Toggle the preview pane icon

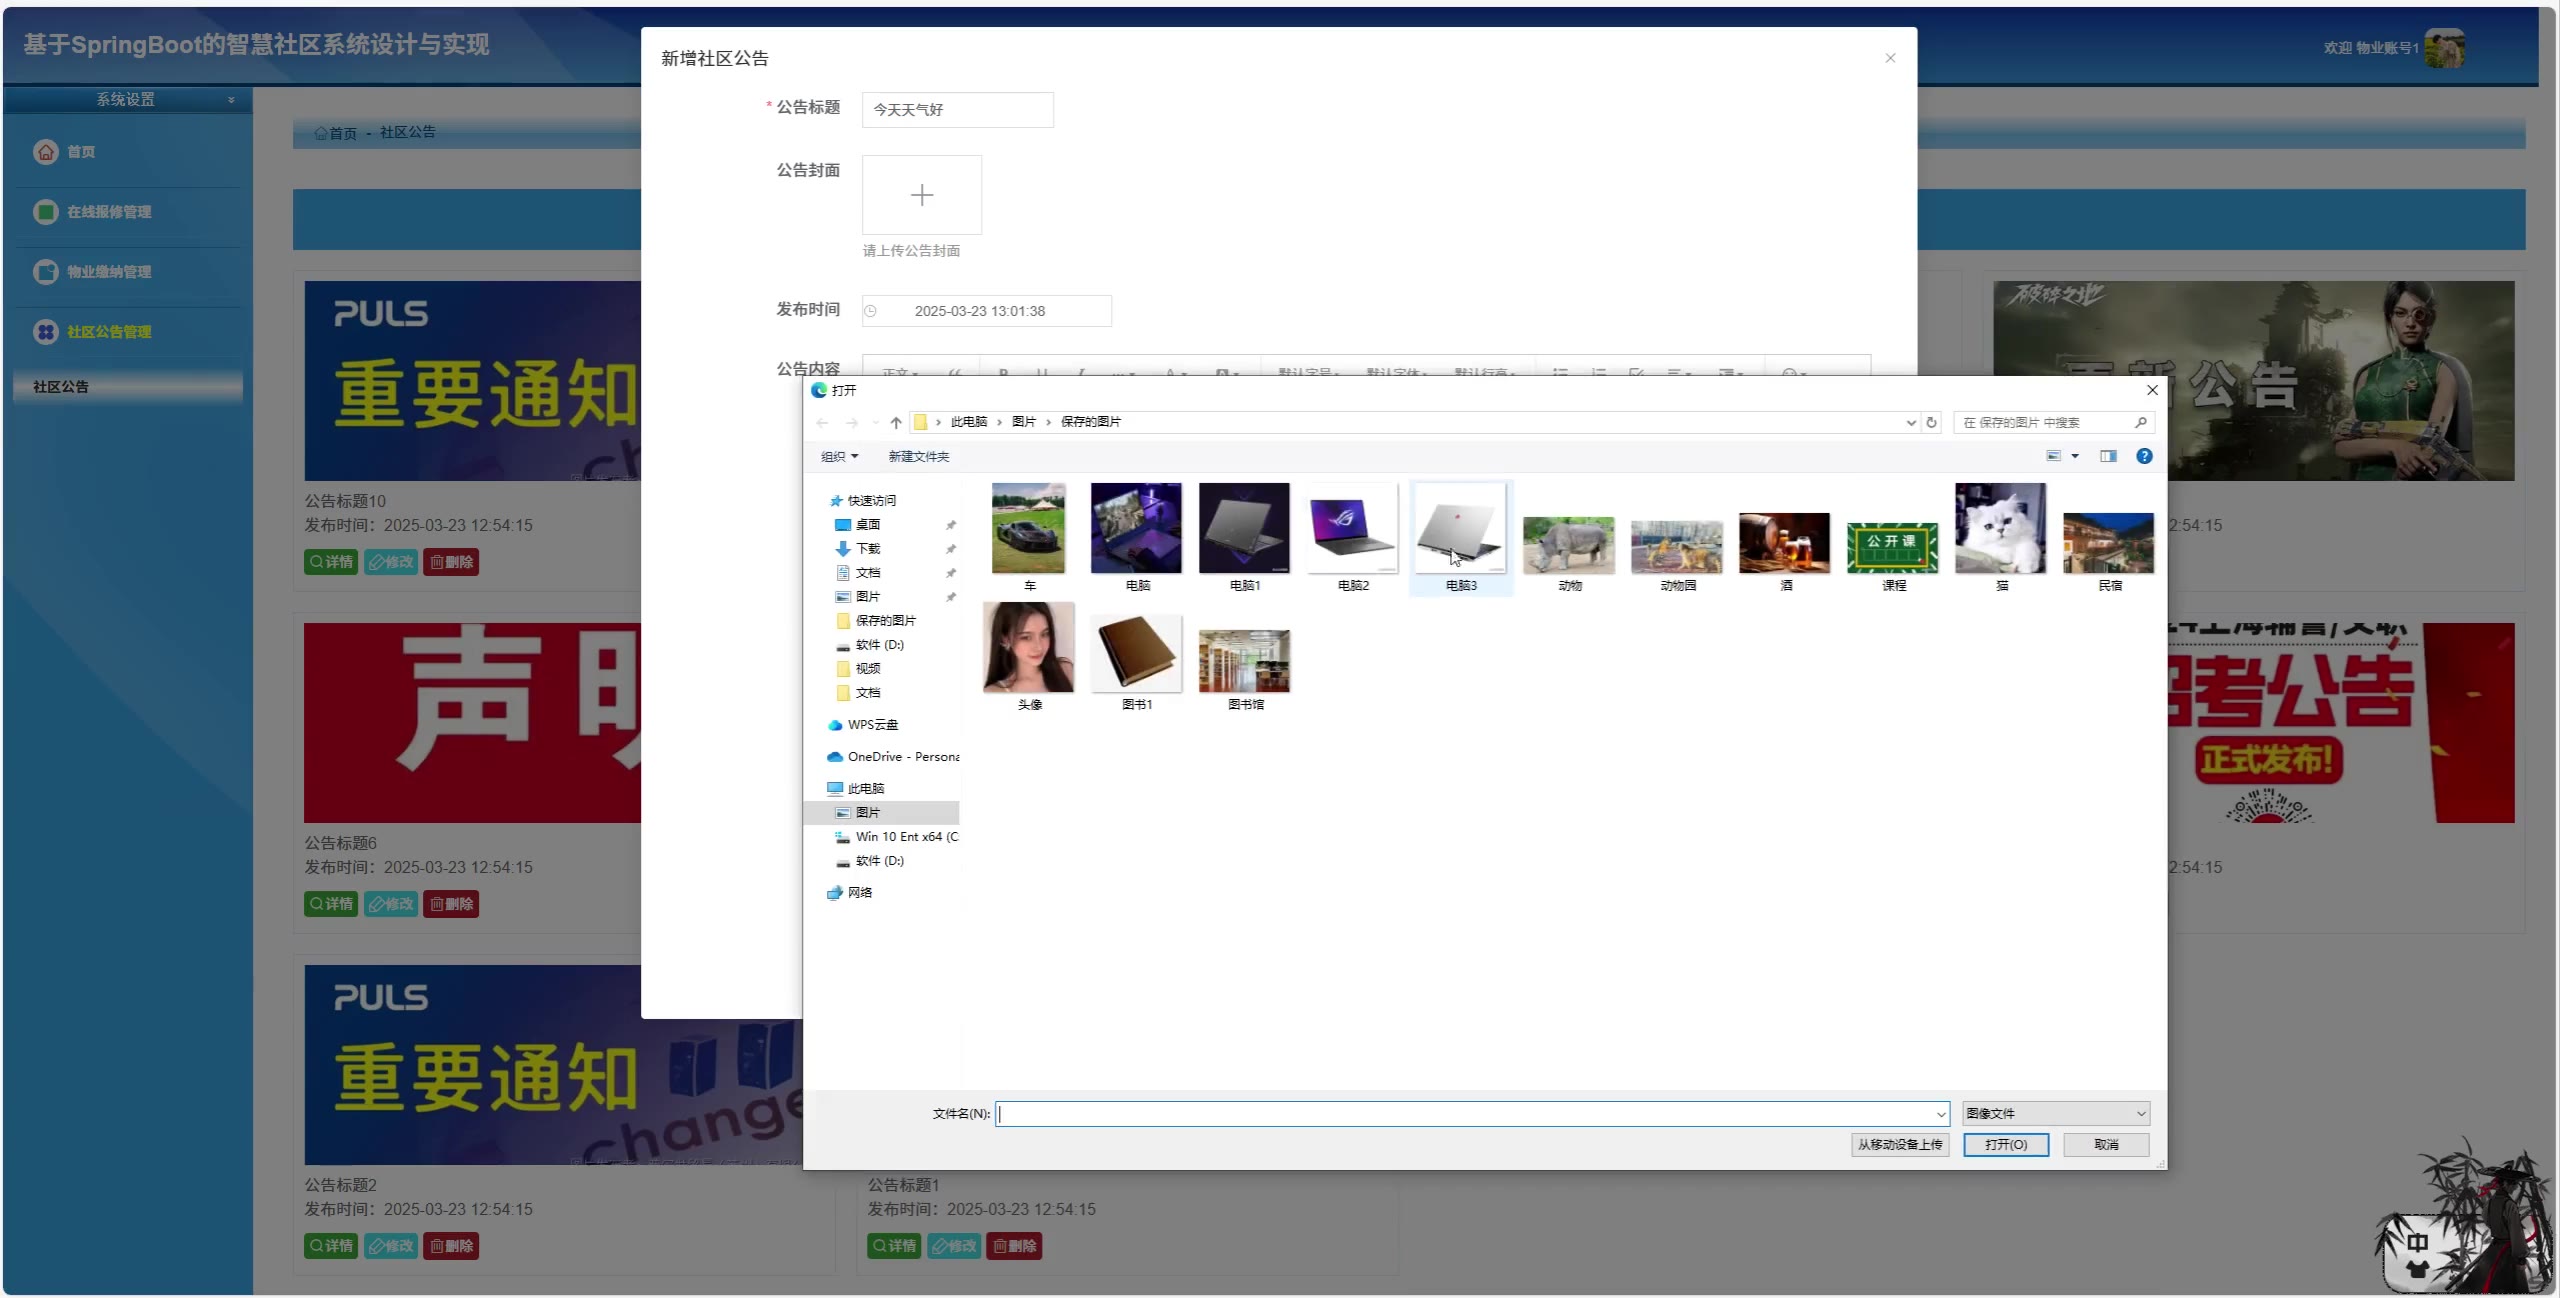tap(2108, 456)
